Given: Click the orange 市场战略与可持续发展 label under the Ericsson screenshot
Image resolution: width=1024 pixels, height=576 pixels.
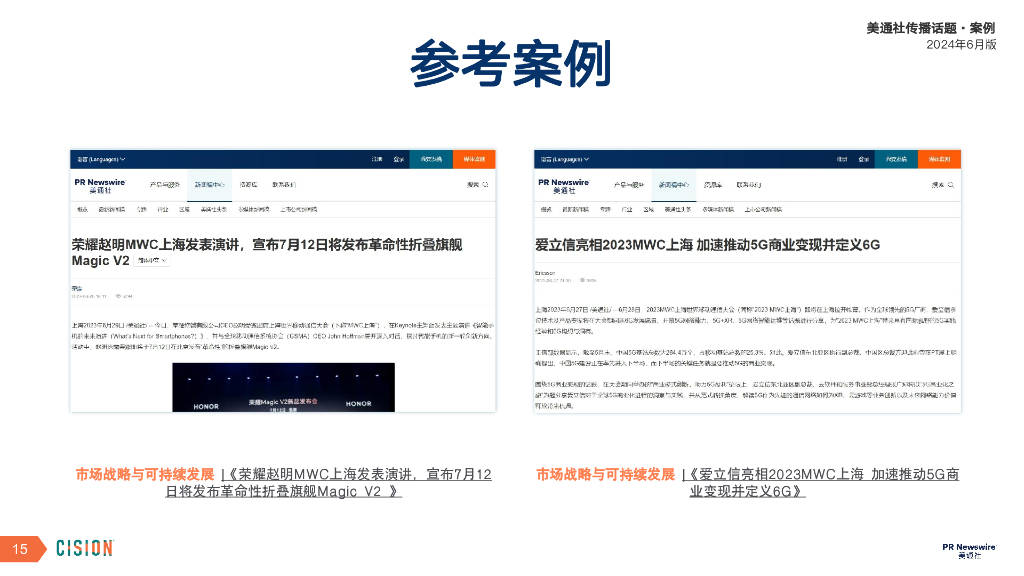Looking at the screenshot, I should (x=605, y=474).
